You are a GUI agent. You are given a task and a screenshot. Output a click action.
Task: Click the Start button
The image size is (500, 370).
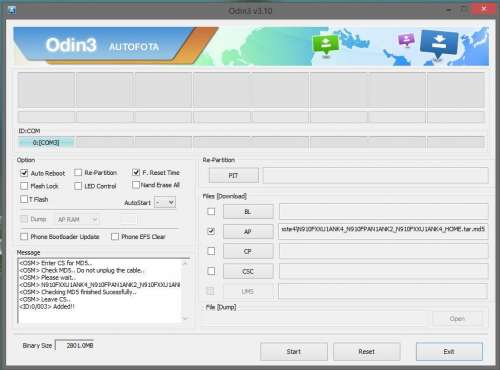294,351
